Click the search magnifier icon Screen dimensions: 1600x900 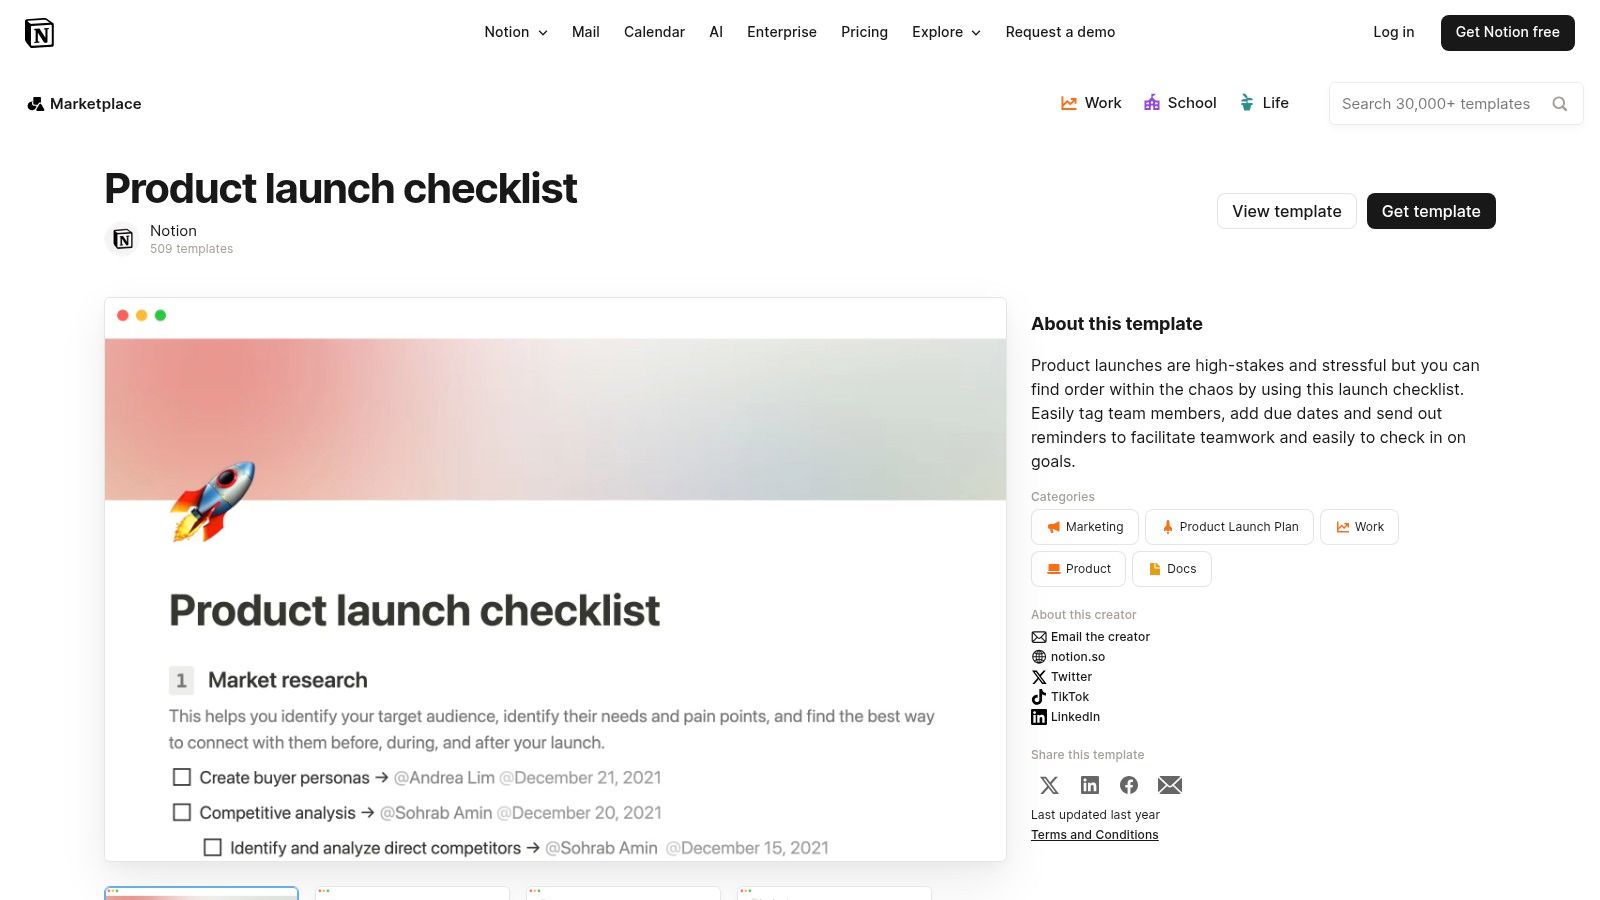coord(1560,103)
